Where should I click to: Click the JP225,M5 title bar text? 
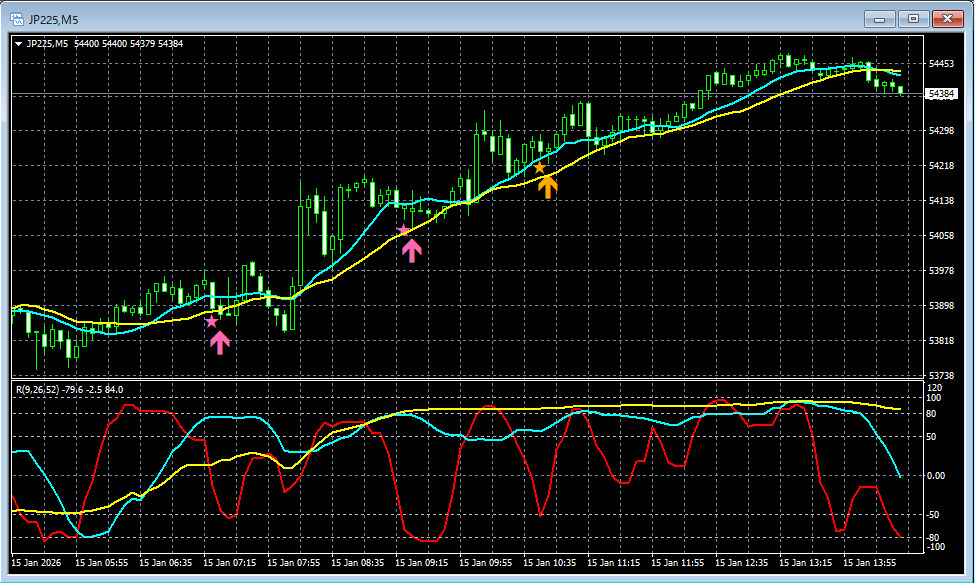[x=54, y=20]
